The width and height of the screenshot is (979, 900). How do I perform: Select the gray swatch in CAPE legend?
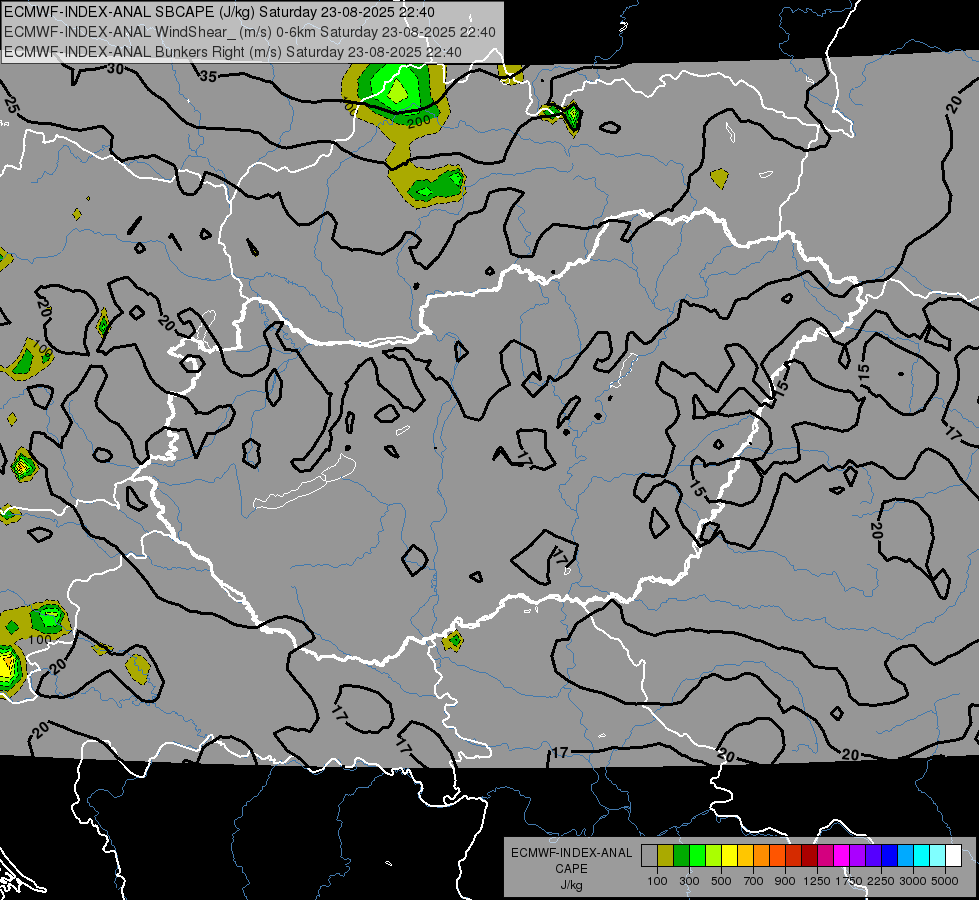649,856
